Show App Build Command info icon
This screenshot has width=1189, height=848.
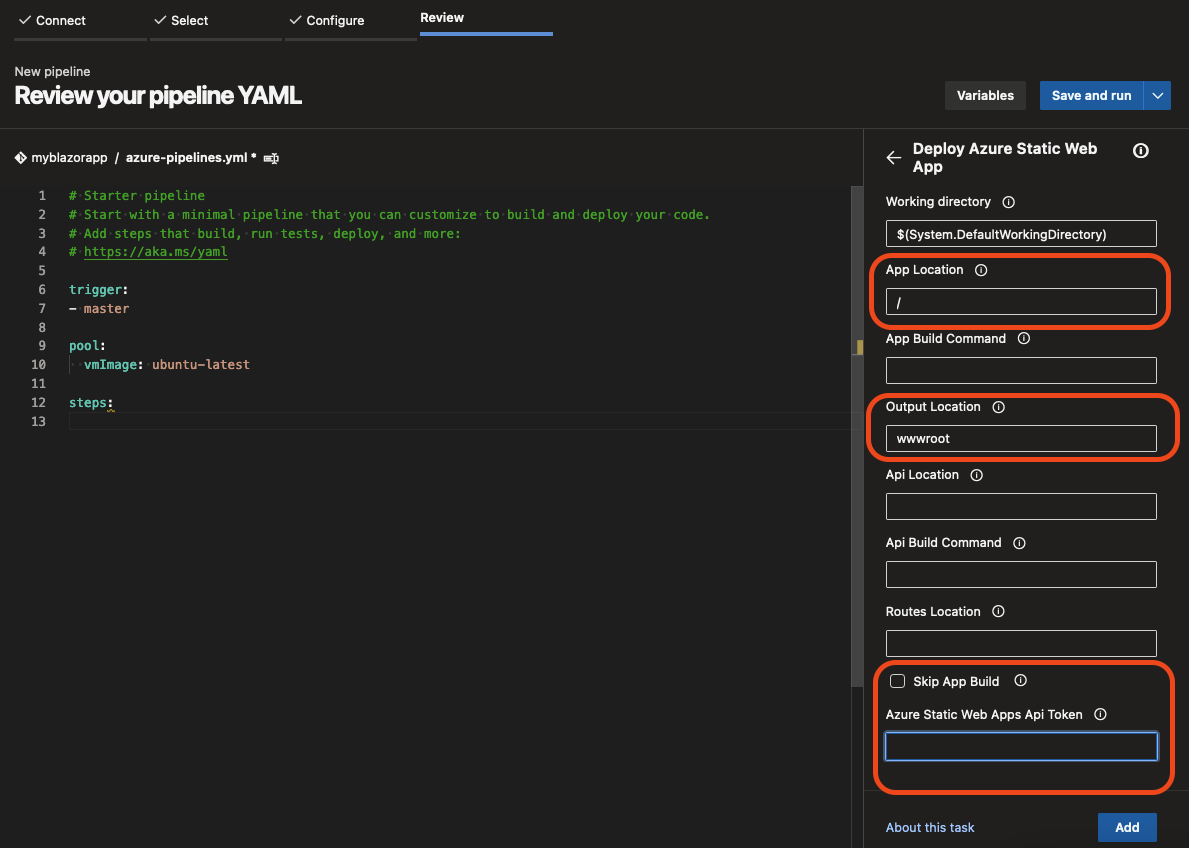(1024, 338)
